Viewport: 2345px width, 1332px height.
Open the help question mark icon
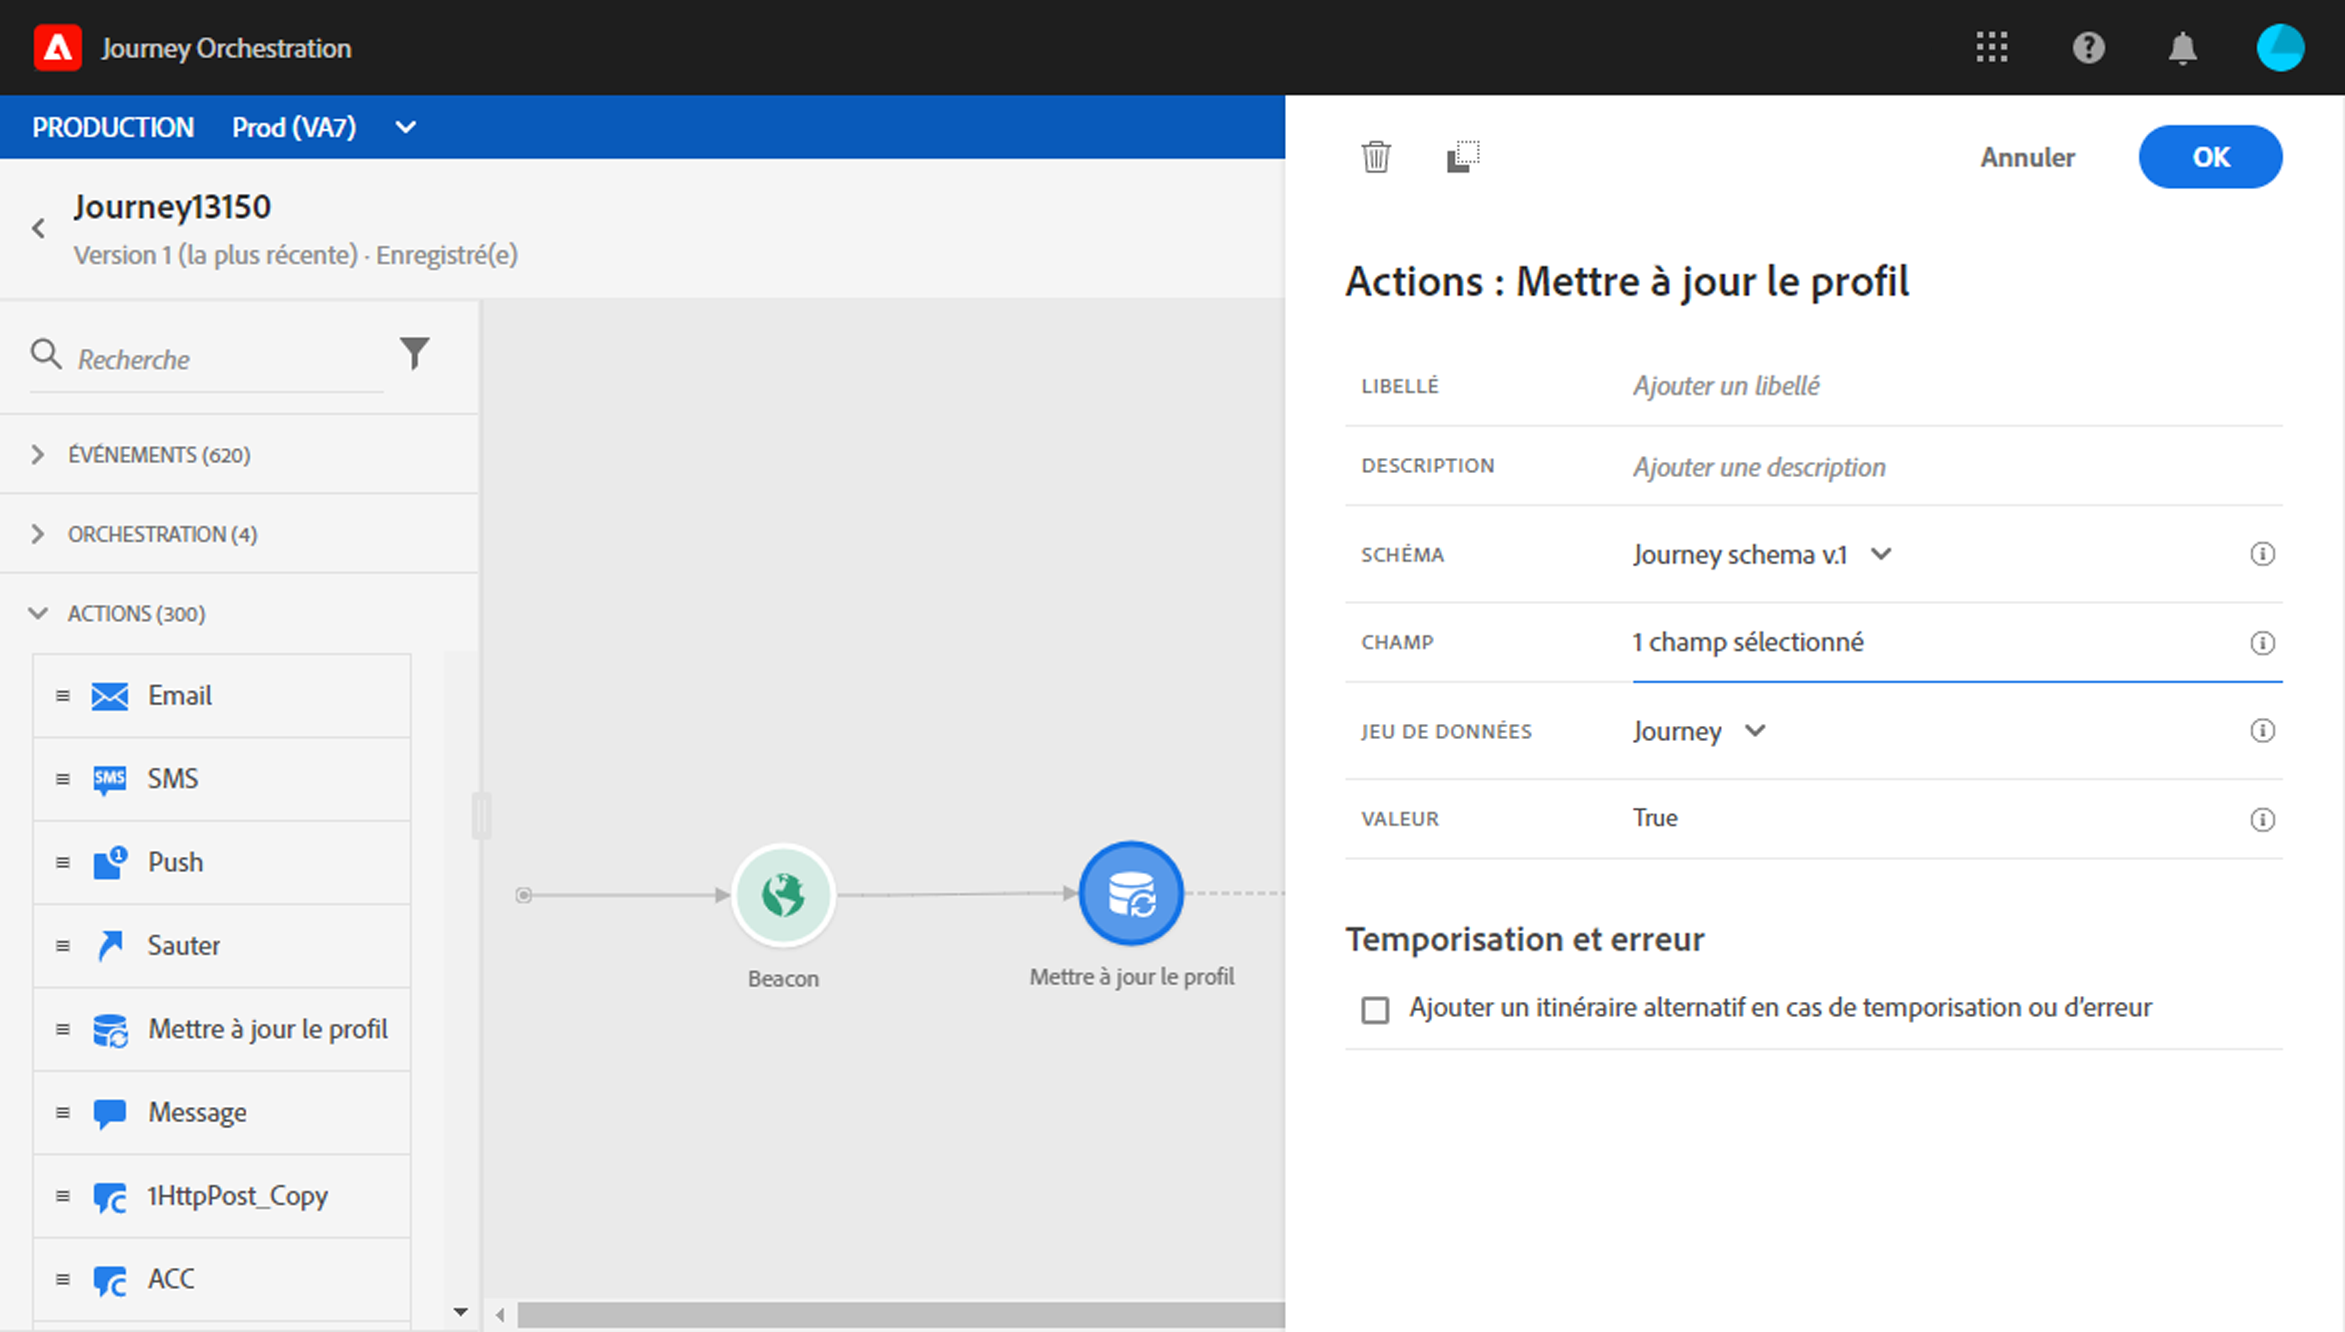2088,48
